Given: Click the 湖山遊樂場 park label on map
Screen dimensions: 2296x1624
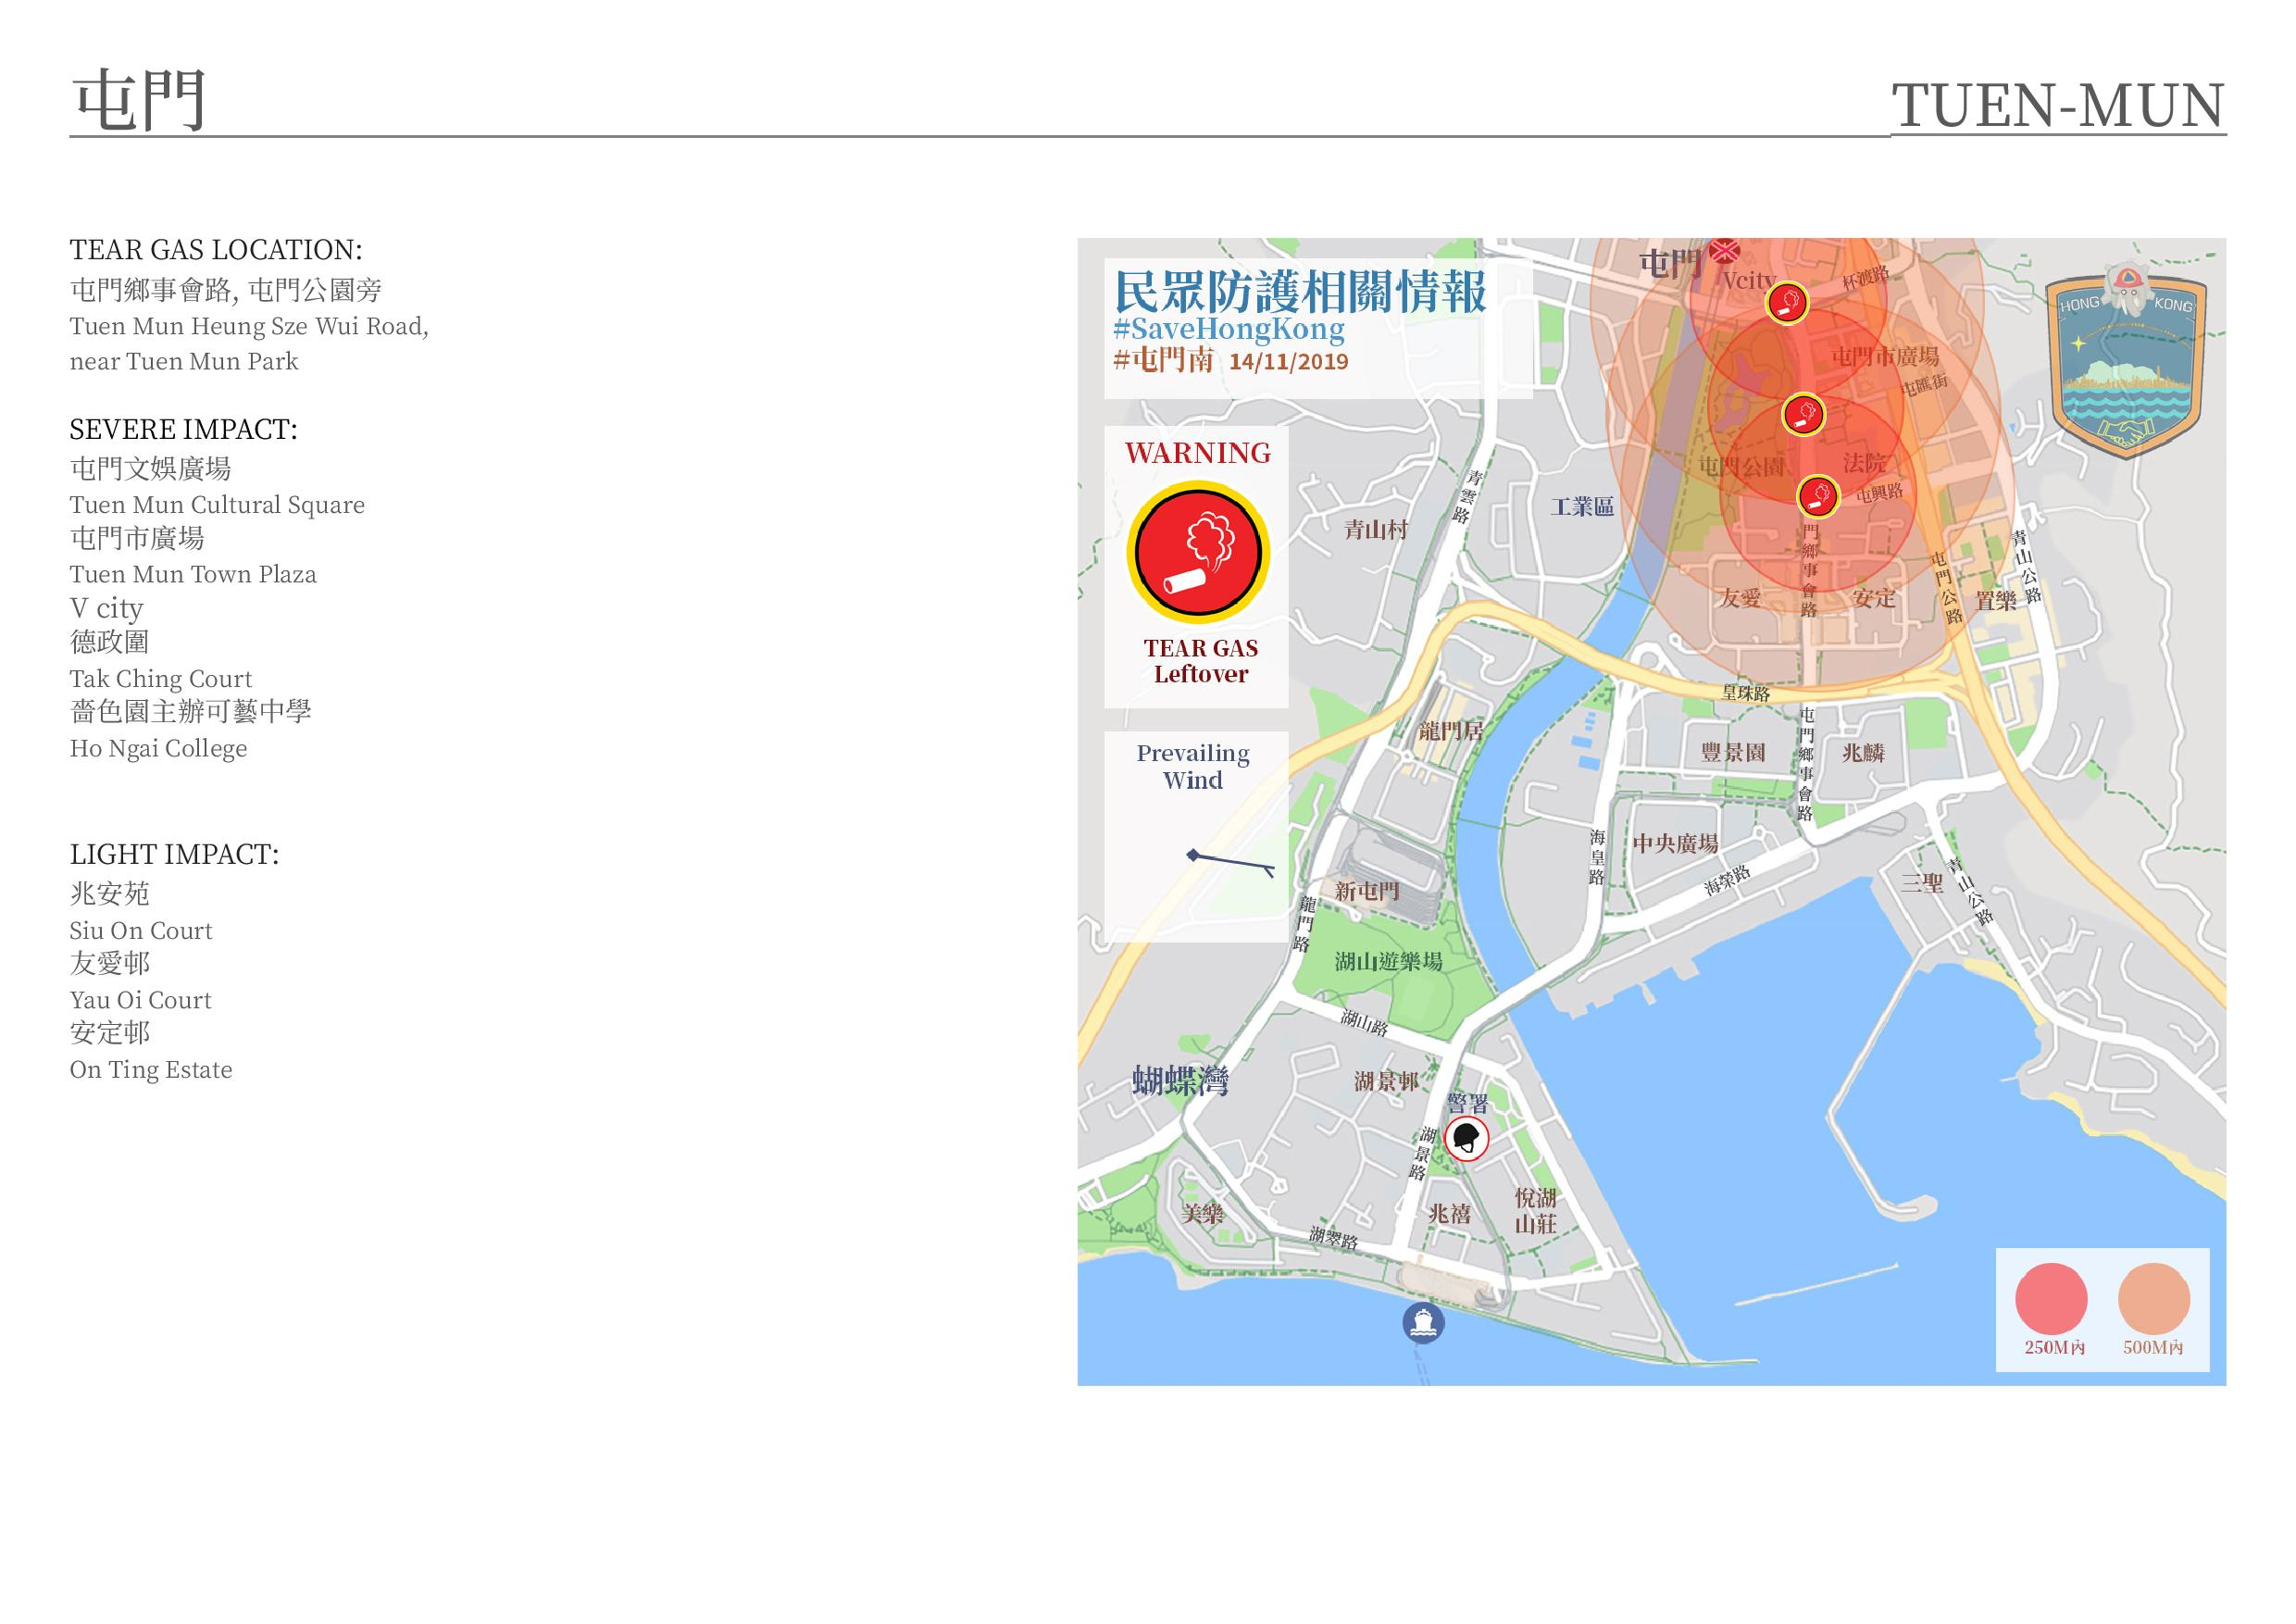Looking at the screenshot, I should [x=1388, y=962].
